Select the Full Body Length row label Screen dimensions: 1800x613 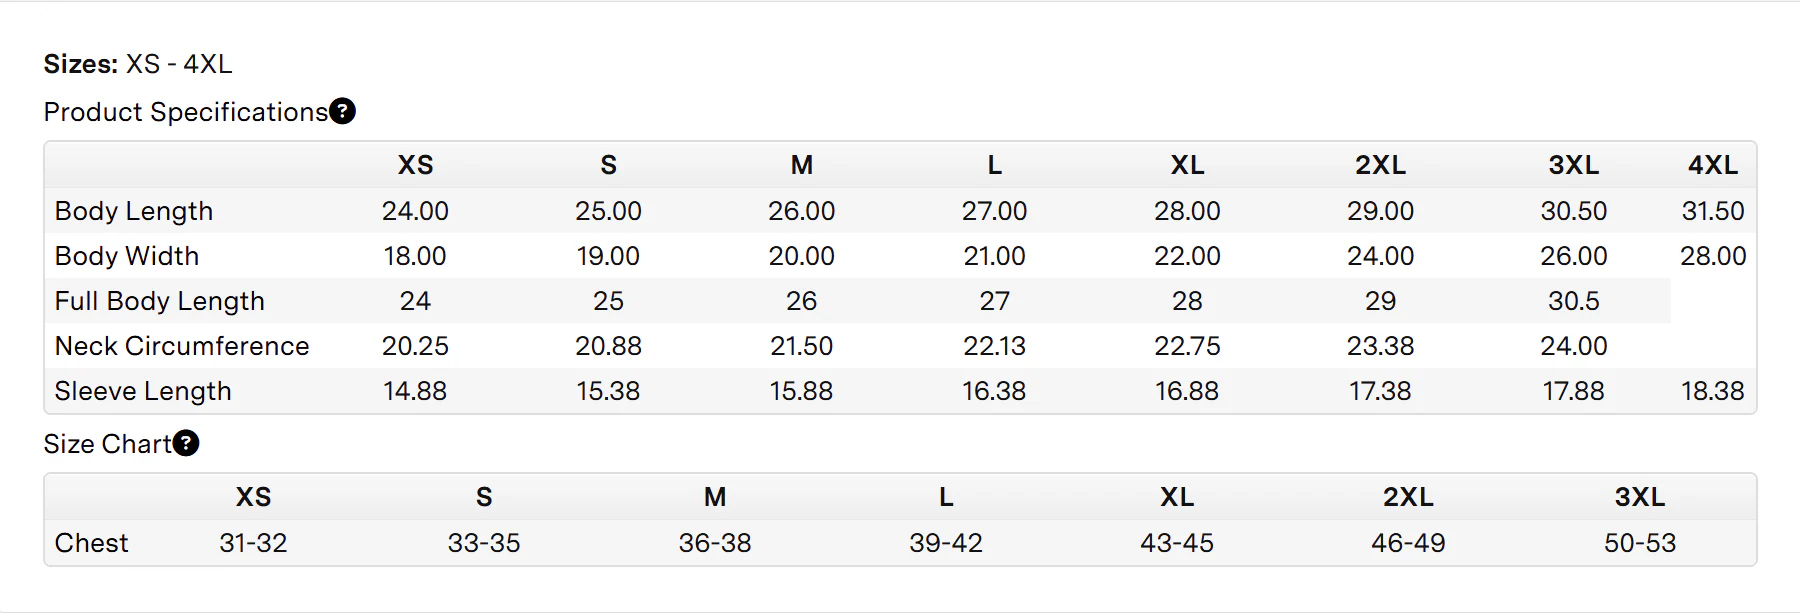pyautogui.click(x=160, y=301)
